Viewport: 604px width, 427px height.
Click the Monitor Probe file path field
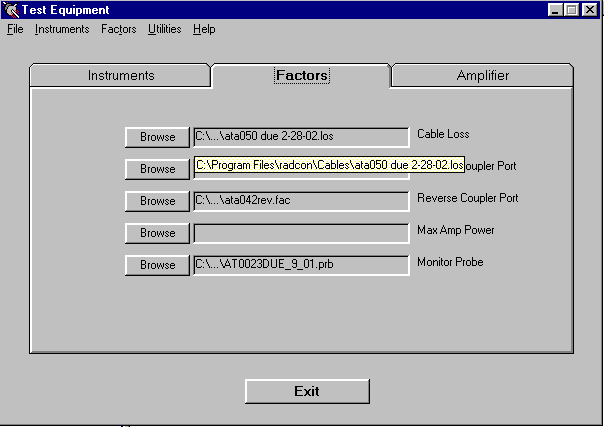(x=300, y=265)
